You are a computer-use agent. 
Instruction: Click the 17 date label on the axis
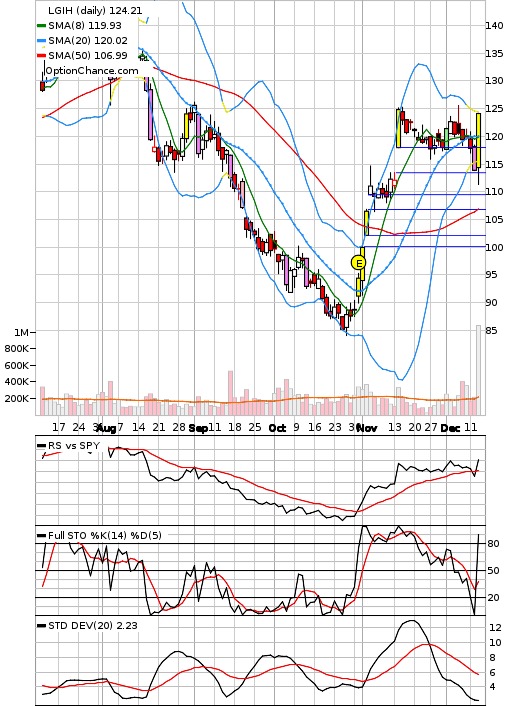click(59, 427)
